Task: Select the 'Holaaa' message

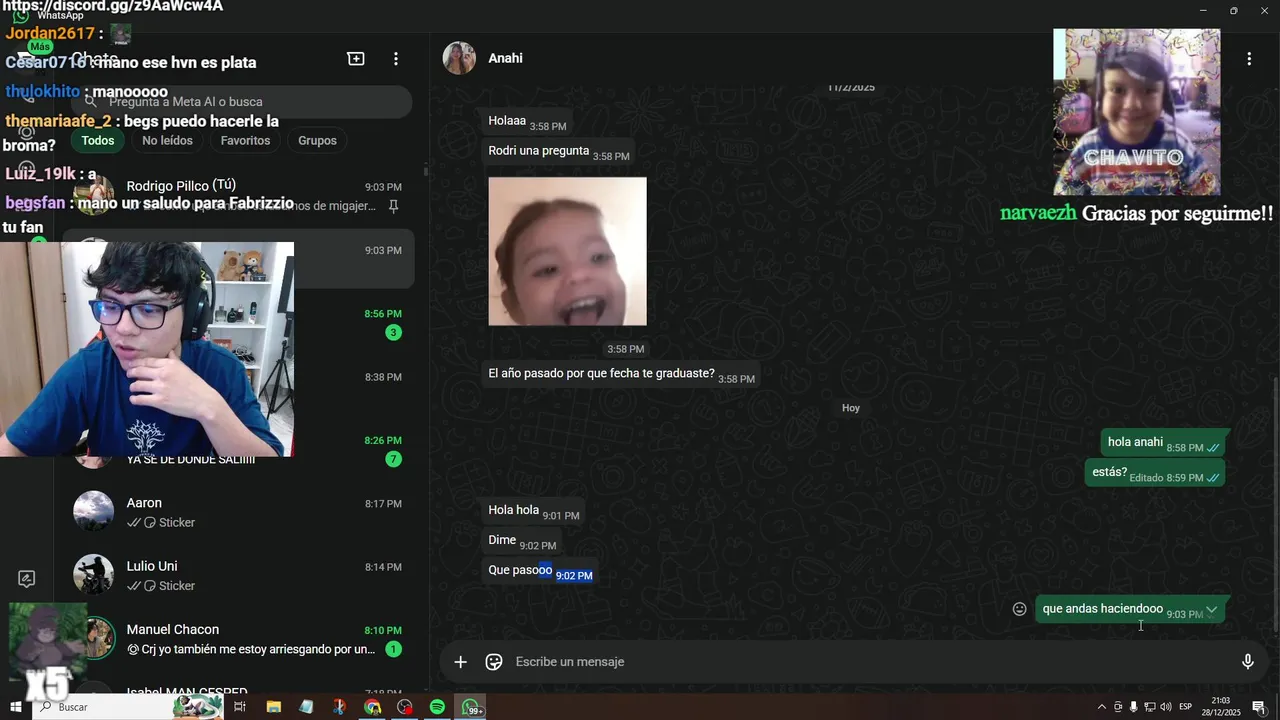Action: [527, 122]
